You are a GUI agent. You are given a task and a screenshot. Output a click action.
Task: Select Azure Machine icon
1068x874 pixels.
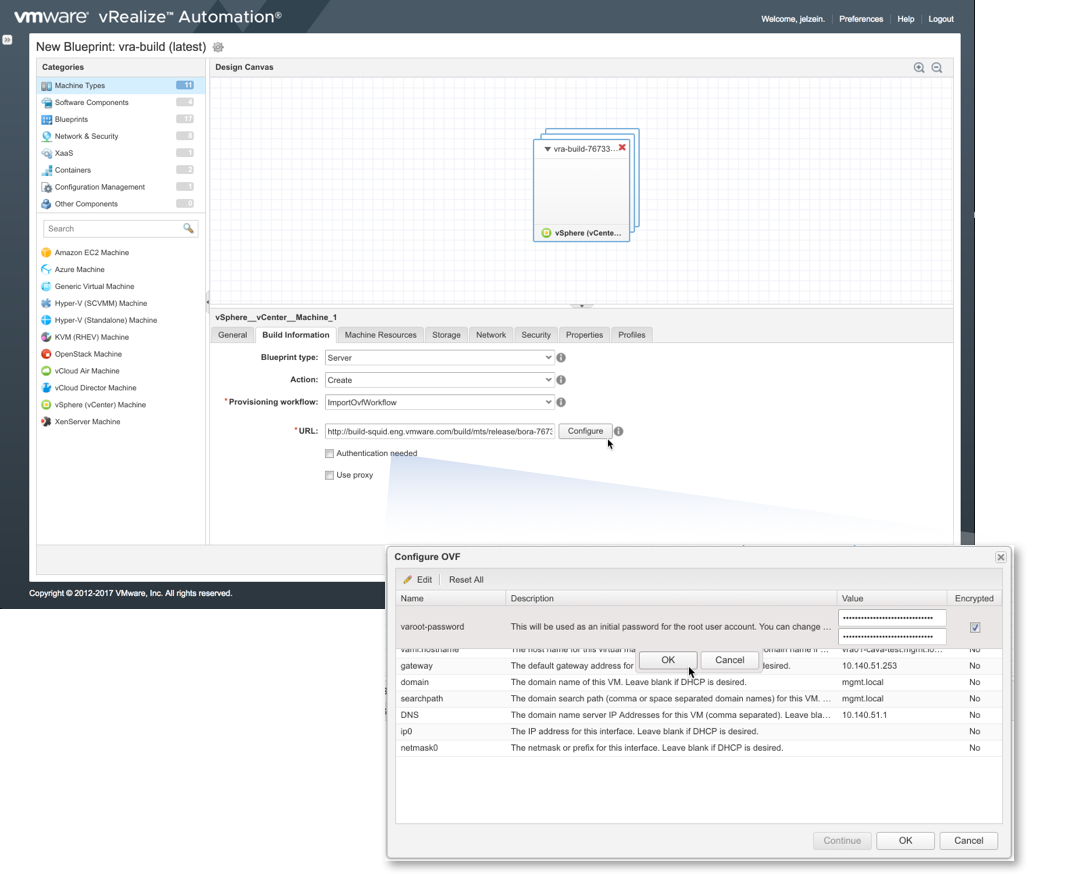tap(46, 270)
